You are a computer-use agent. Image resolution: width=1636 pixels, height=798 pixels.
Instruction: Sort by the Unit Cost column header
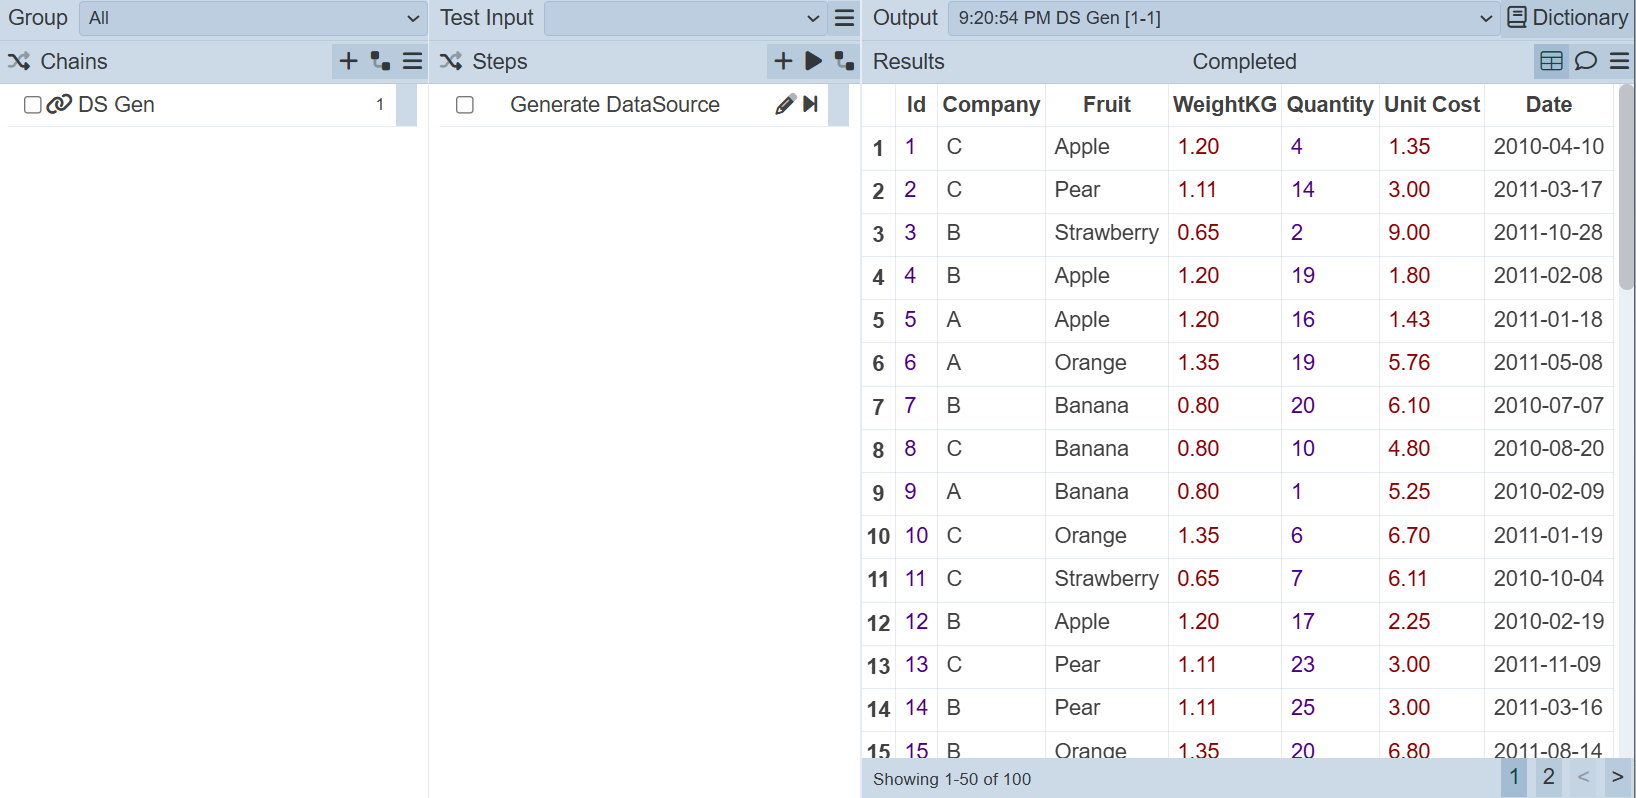pos(1431,104)
